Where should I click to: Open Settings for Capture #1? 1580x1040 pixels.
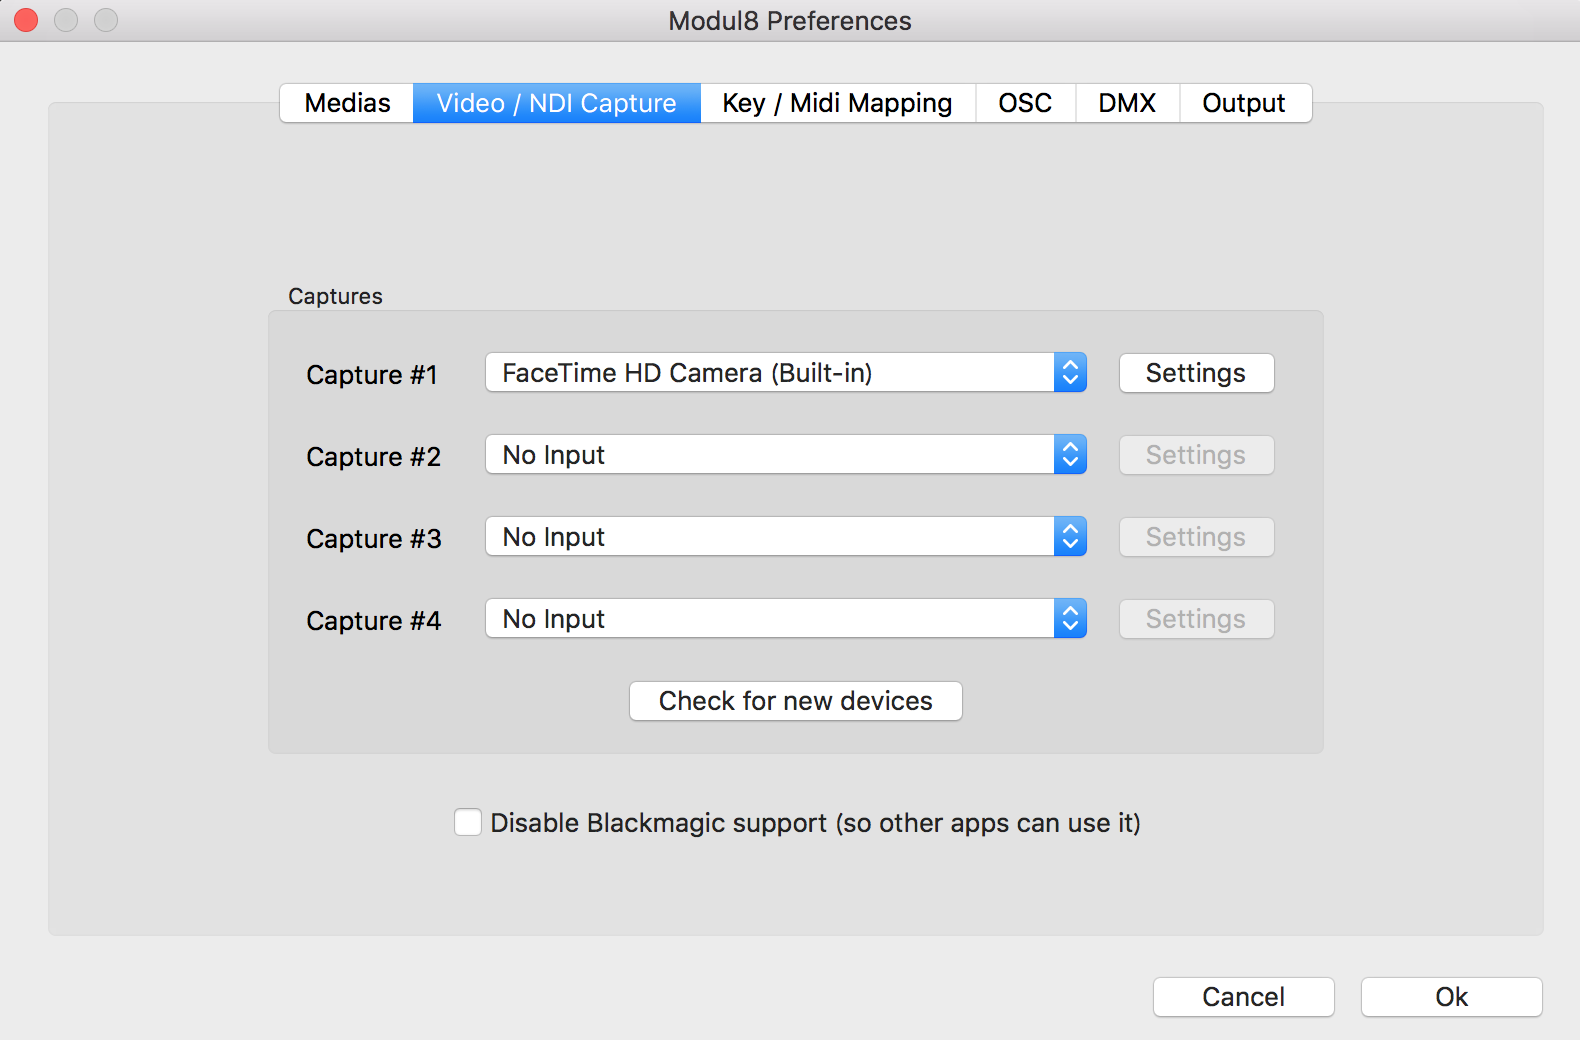coord(1196,373)
